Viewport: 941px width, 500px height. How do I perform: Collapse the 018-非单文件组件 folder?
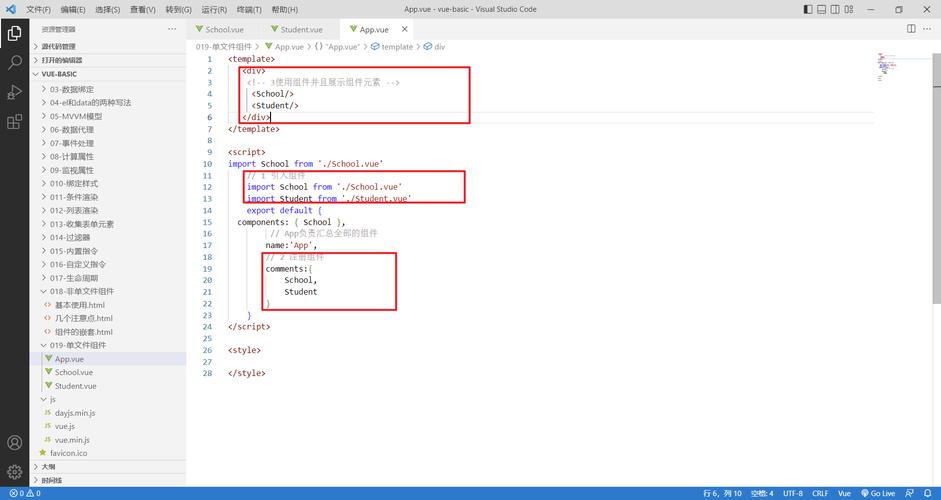108,291
